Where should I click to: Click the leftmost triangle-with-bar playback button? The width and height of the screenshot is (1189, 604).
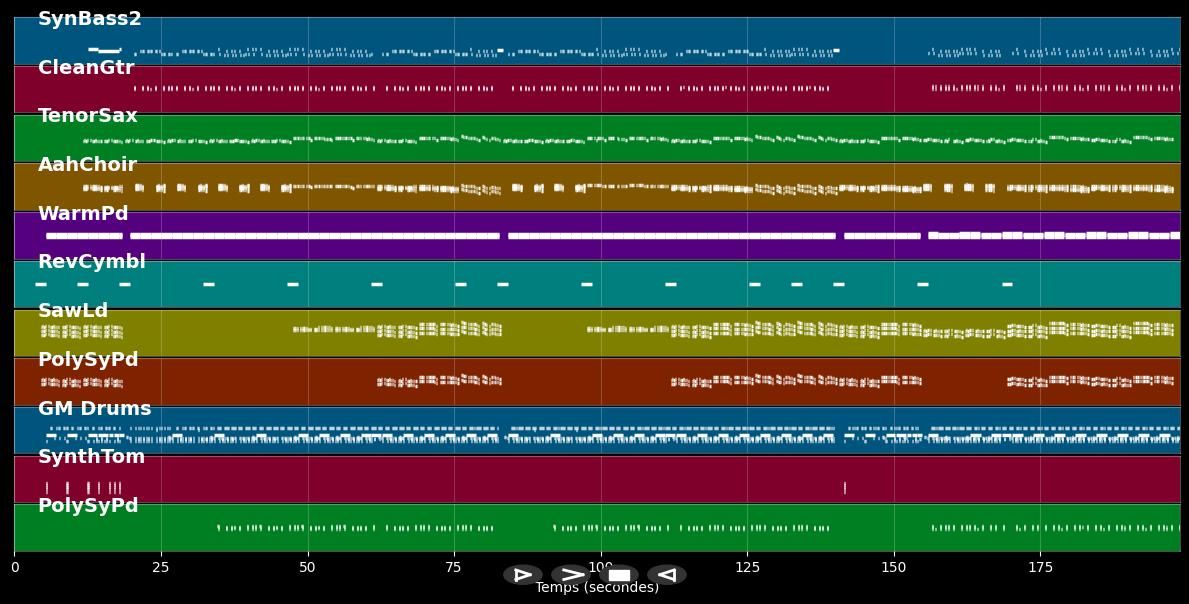tap(523, 575)
